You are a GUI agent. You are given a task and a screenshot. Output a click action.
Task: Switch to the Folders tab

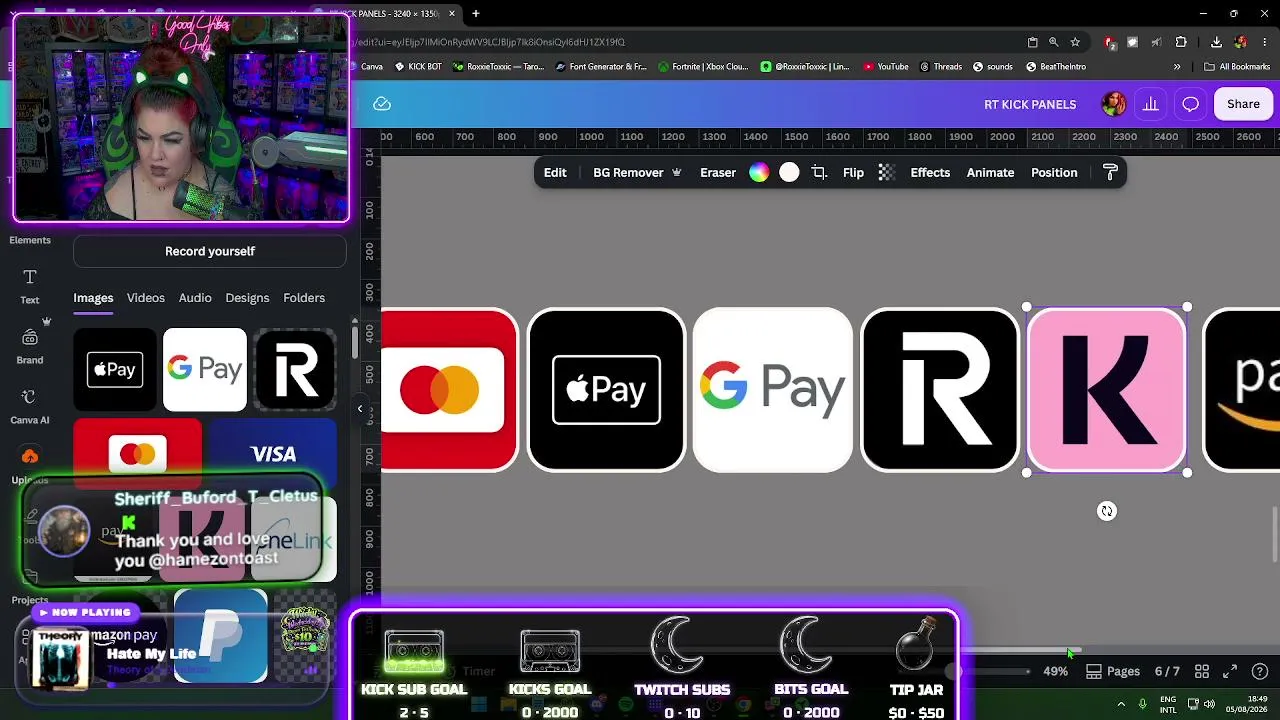pyautogui.click(x=304, y=298)
